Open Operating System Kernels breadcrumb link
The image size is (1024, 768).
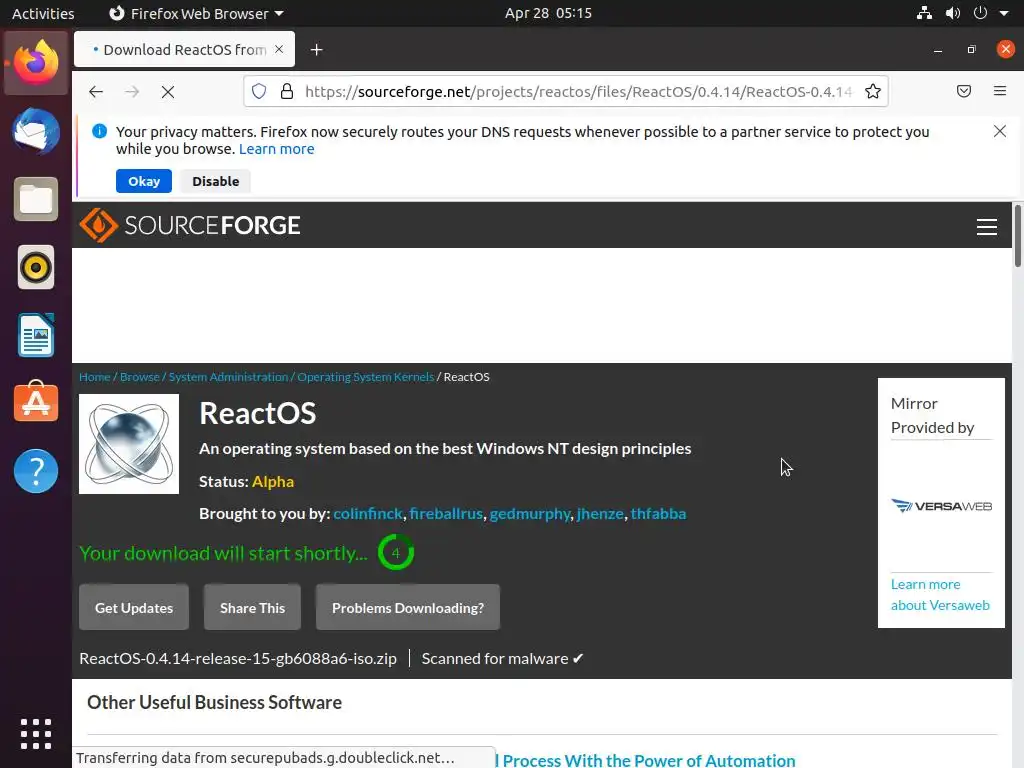[x=366, y=377]
